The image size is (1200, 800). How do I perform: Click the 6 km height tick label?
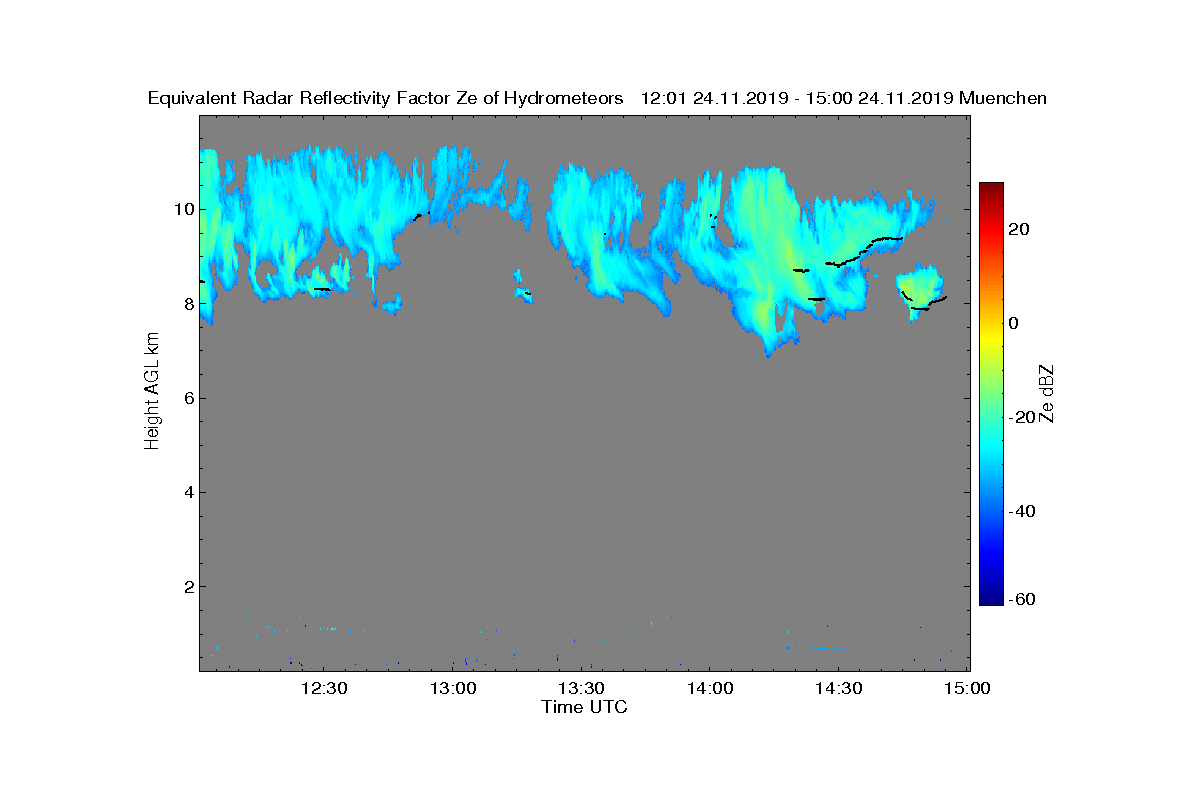pos(189,398)
